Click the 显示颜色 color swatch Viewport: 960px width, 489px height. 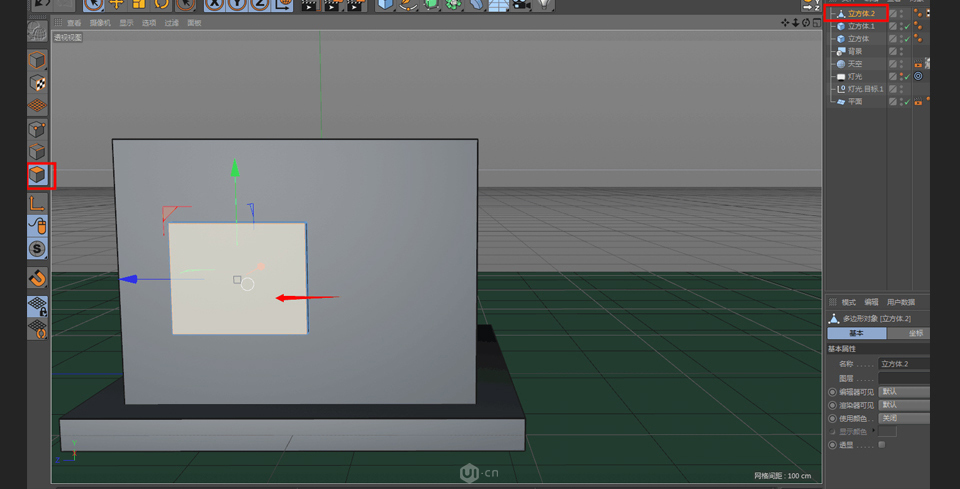(888, 432)
